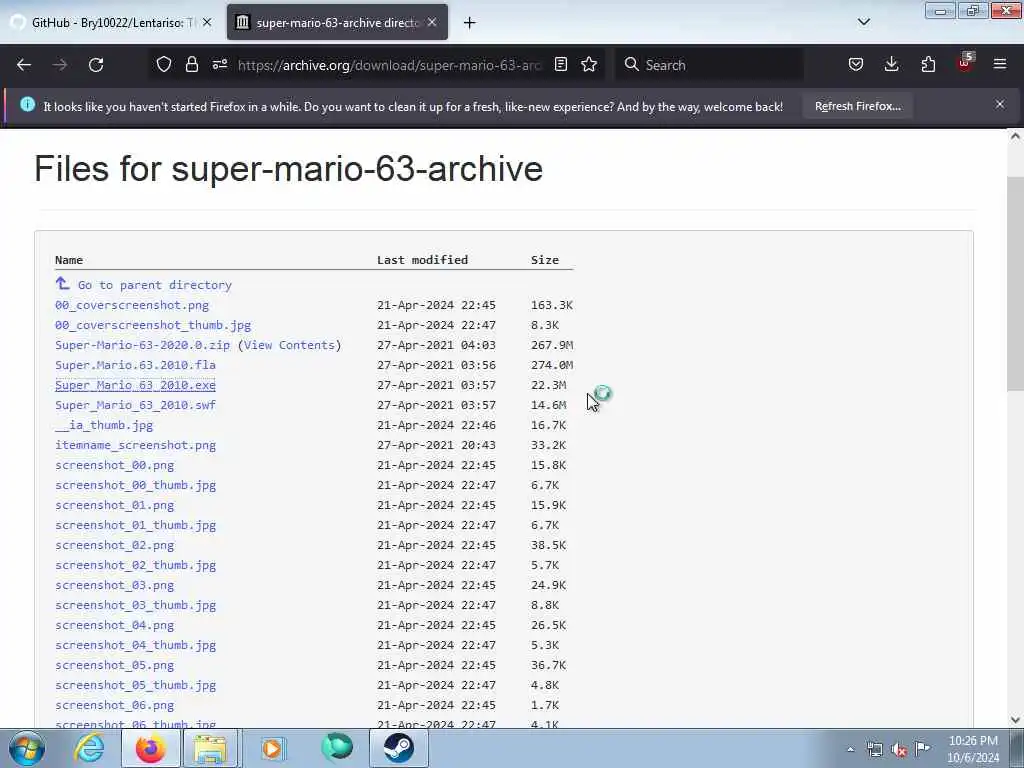Click the vertical scrollbar thumb
The width and height of the screenshot is (1024, 768).
(x=1015, y=284)
